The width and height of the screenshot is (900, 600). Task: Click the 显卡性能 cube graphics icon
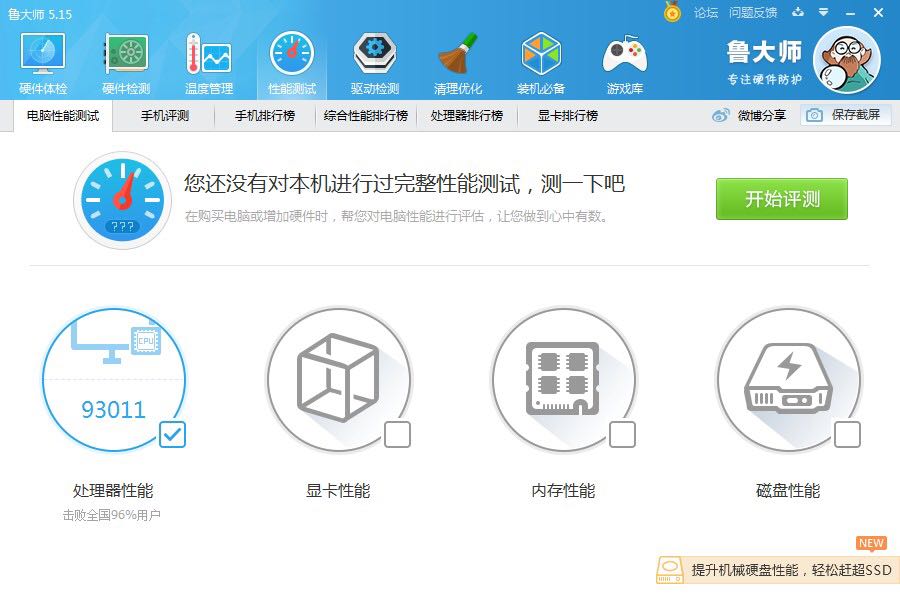(339, 380)
